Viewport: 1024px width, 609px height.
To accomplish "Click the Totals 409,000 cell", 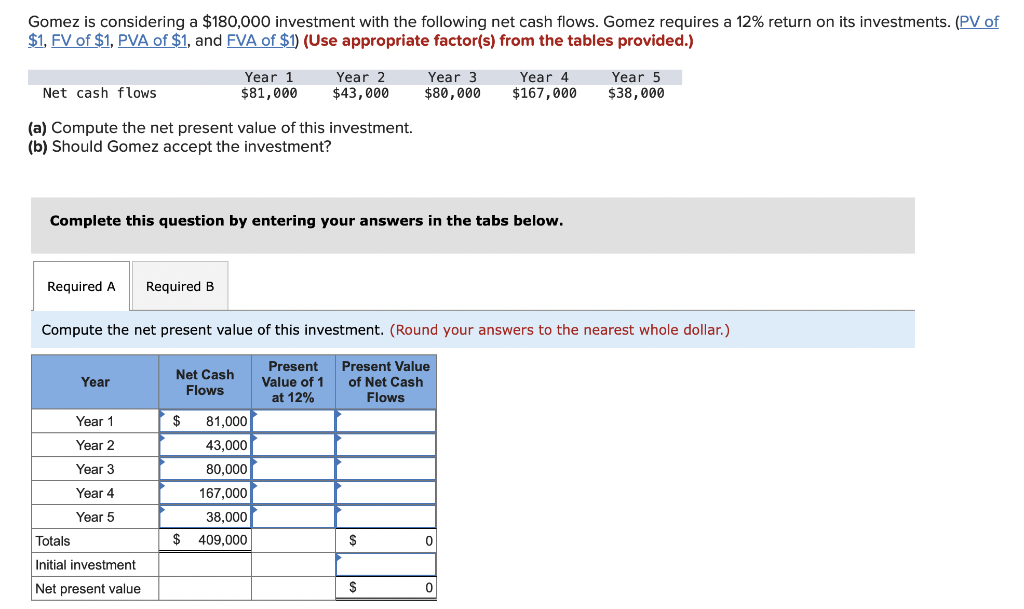I will (205, 540).
